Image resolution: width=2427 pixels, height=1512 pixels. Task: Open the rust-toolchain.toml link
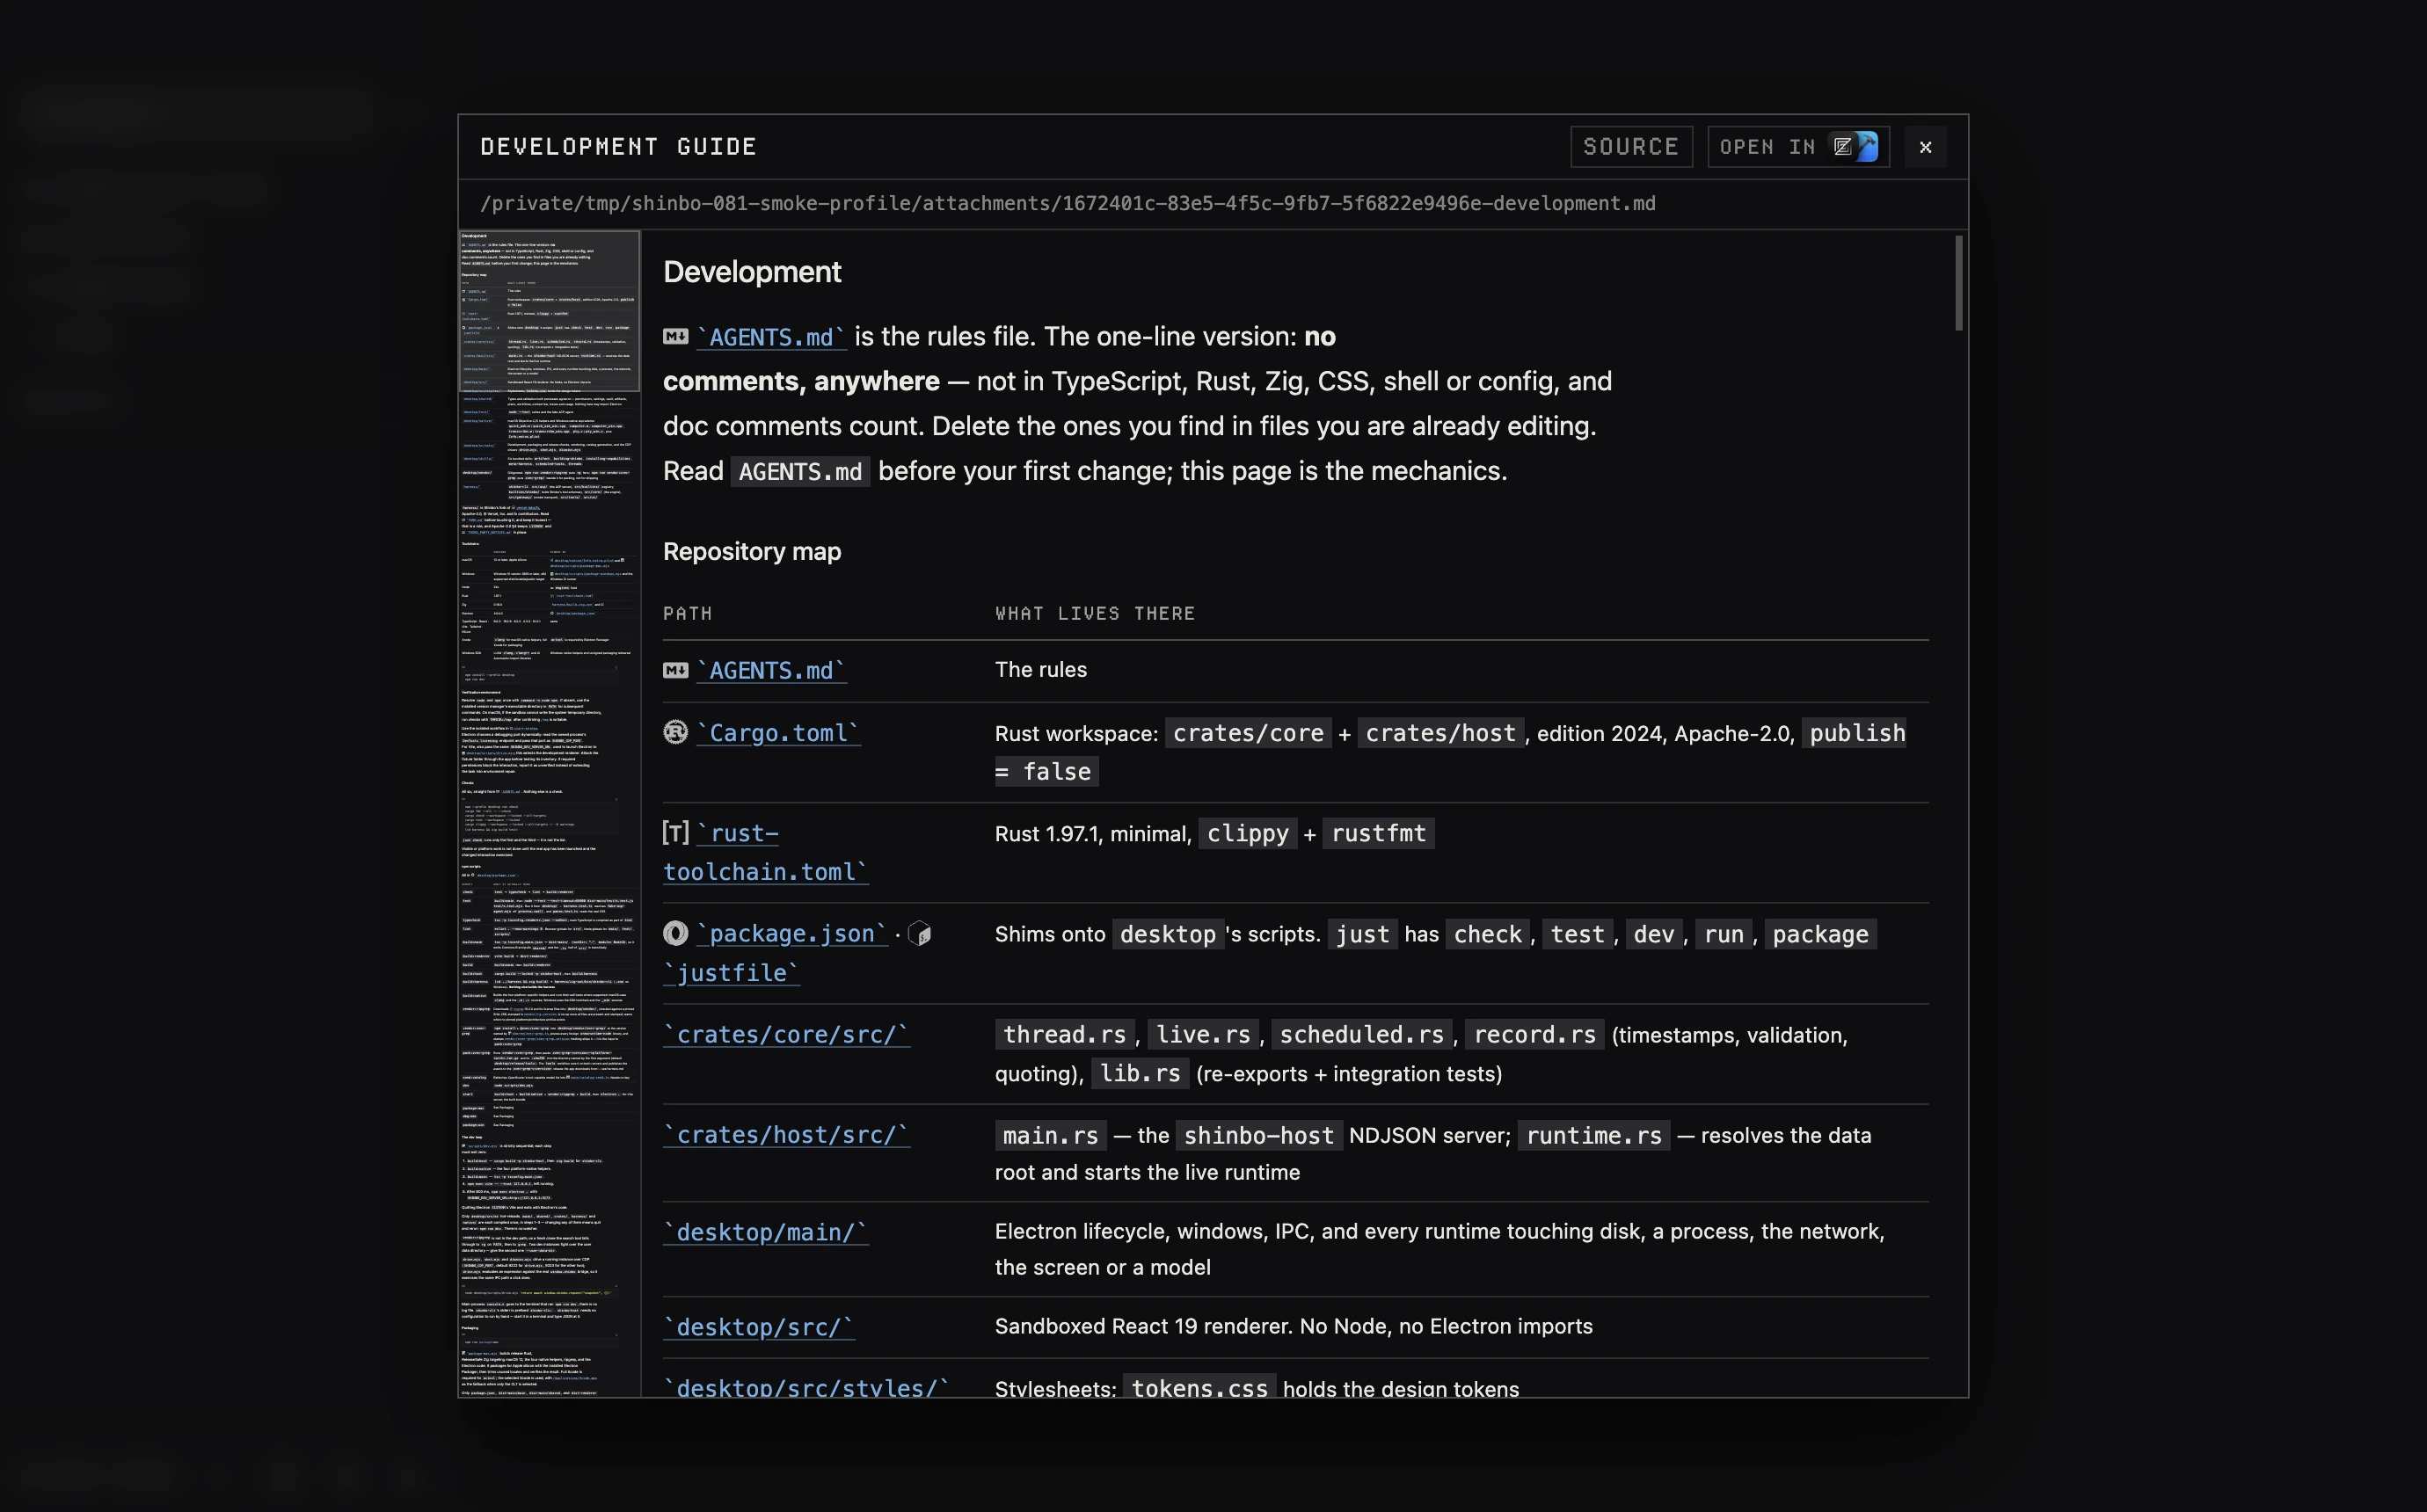[766, 853]
